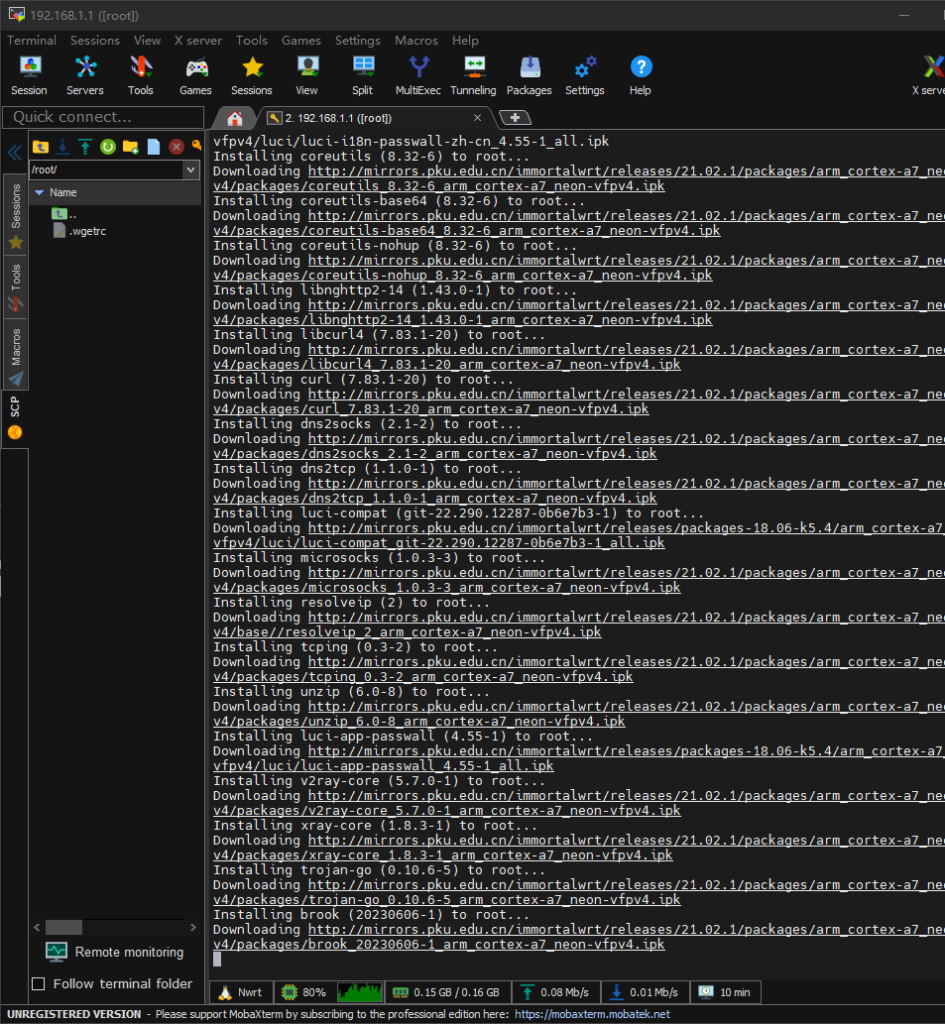
Task: Split the terminal using Split icon
Action: (362, 75)
